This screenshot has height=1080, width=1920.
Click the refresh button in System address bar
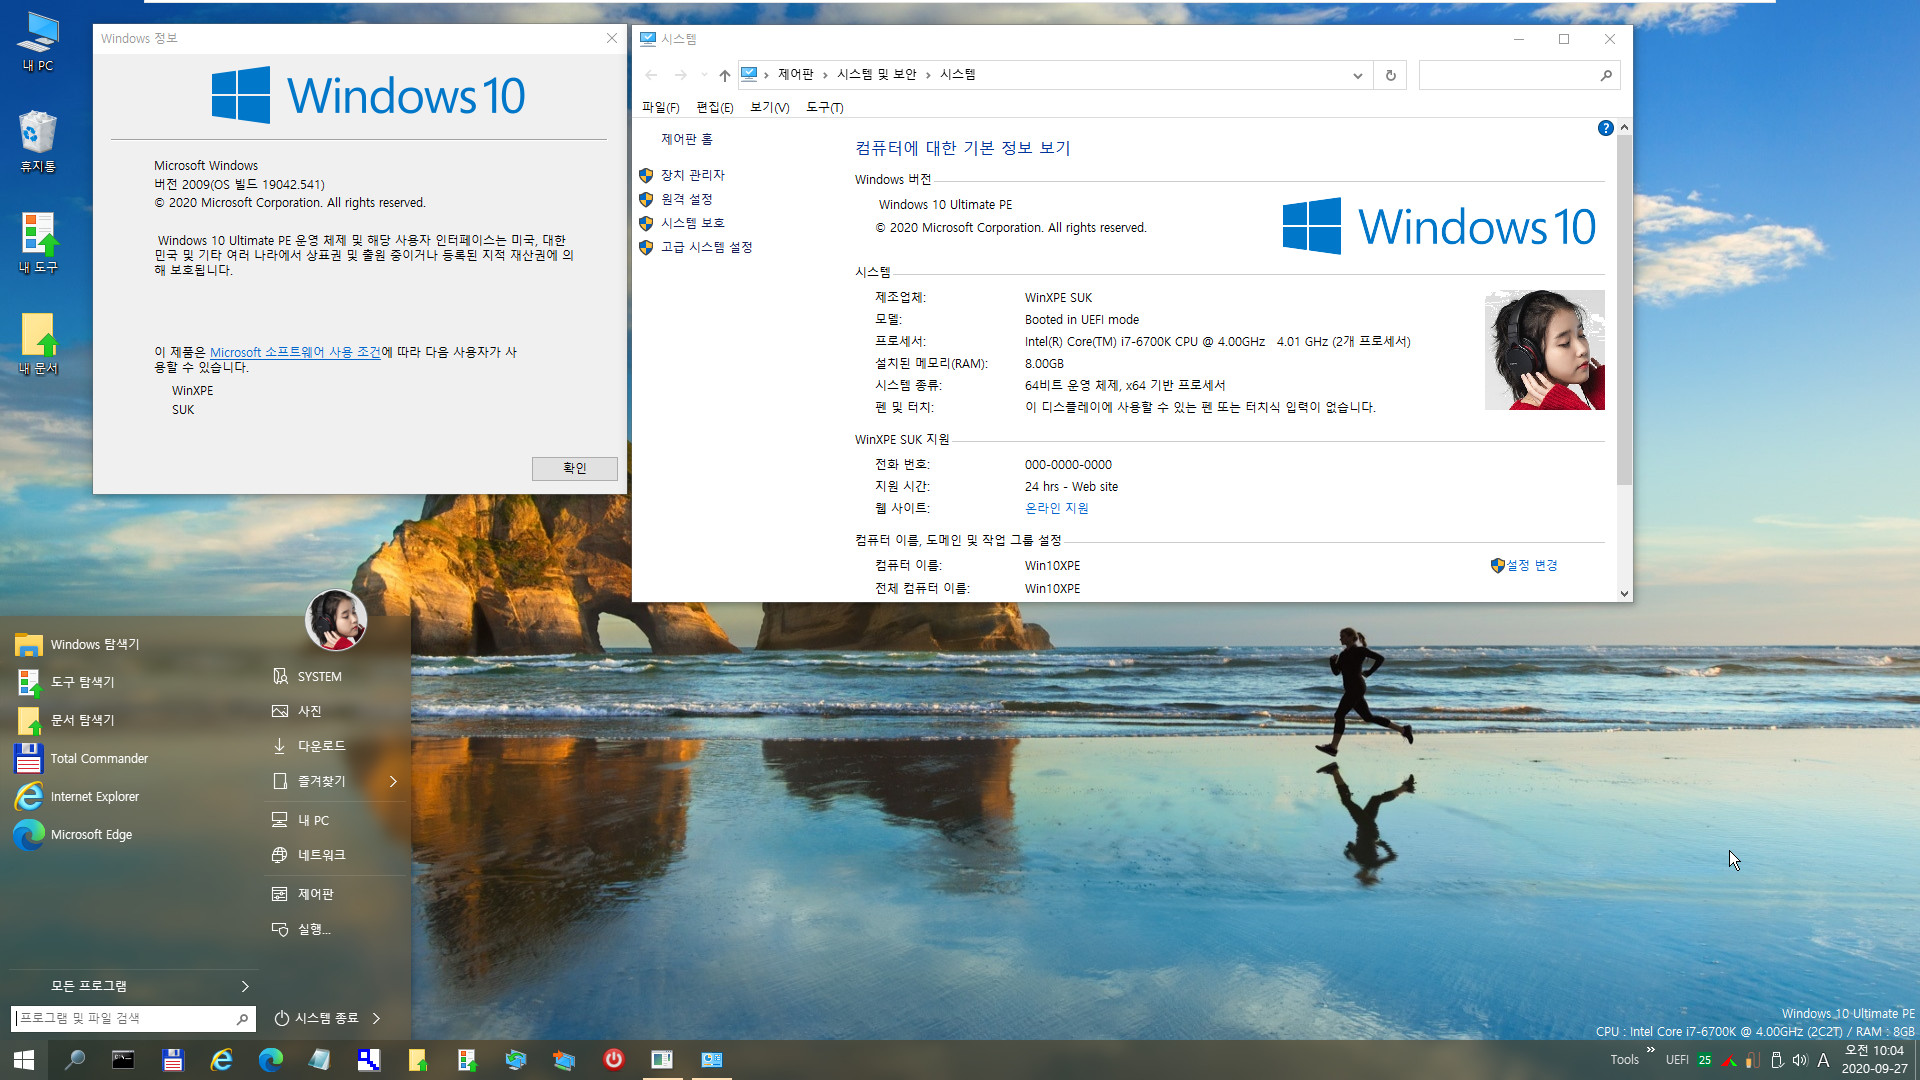point(1390,75)
